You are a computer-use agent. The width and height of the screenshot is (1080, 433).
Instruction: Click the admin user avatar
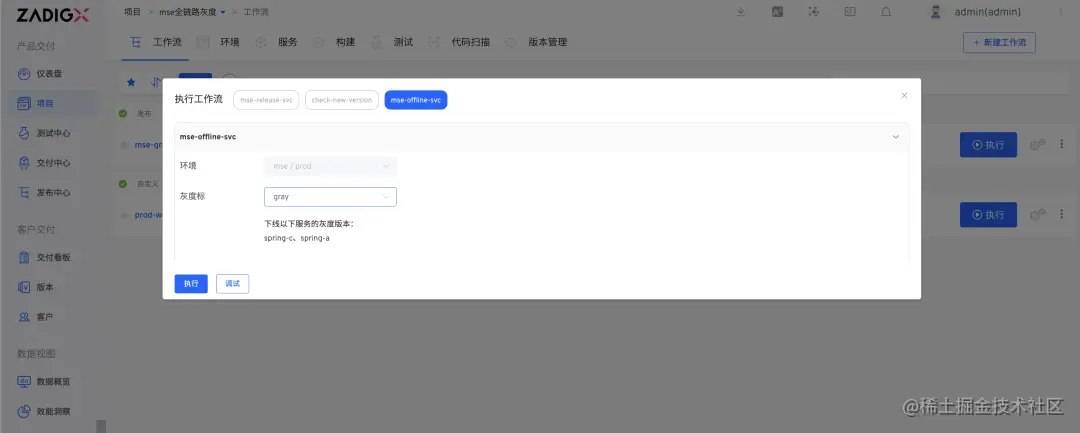[x=935, y=12]
